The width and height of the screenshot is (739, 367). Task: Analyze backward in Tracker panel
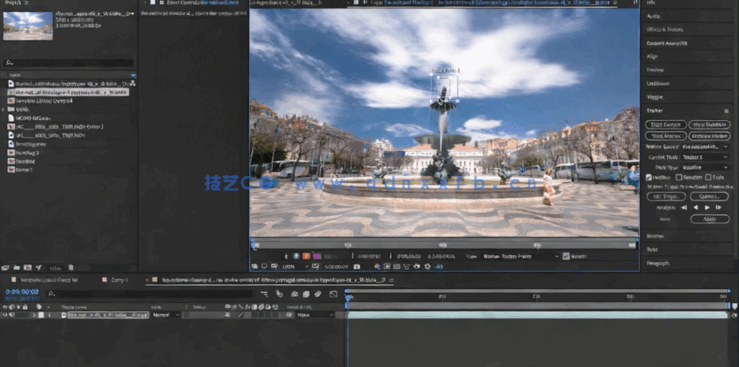[x=696, y=207]
